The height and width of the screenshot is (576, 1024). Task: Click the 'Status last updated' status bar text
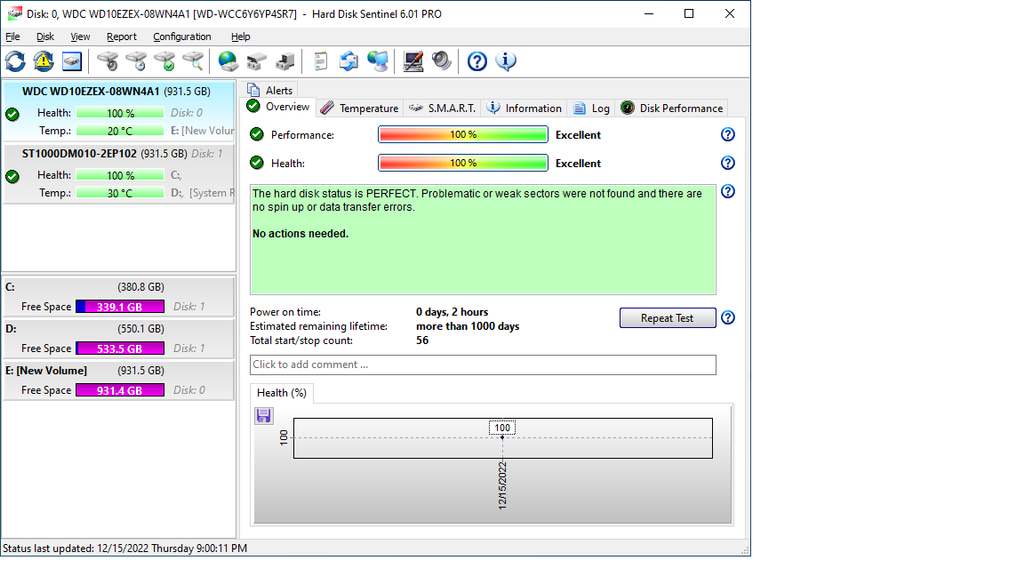(x=125, y=549)
